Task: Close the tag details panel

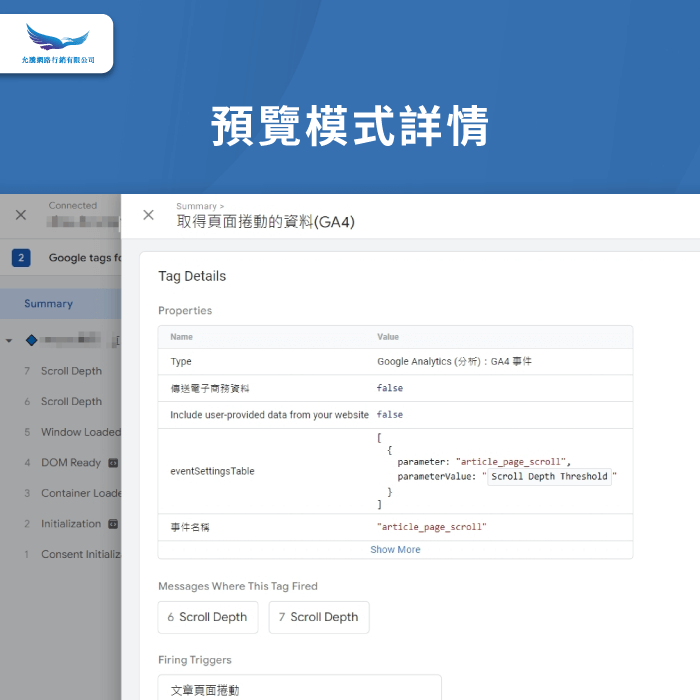Action: tap(148, 215)
